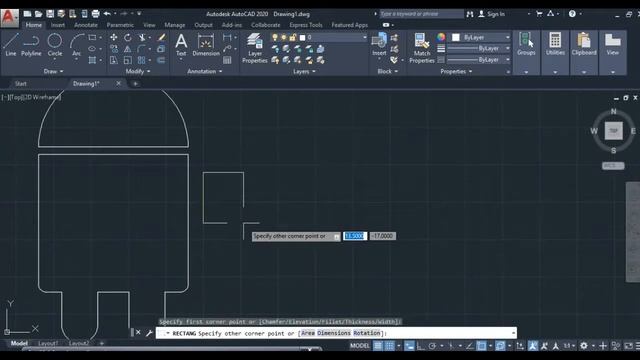Click the new drawing tab plus button
The height and width of the screenshot is (360, 640).
click(x=135, y=84)
